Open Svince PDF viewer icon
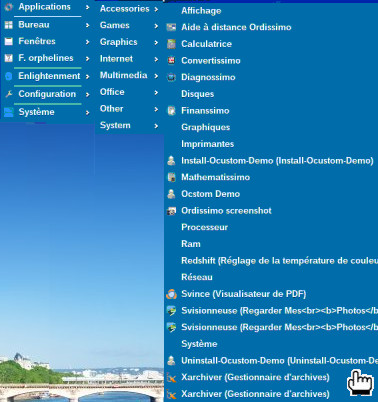 171,294
